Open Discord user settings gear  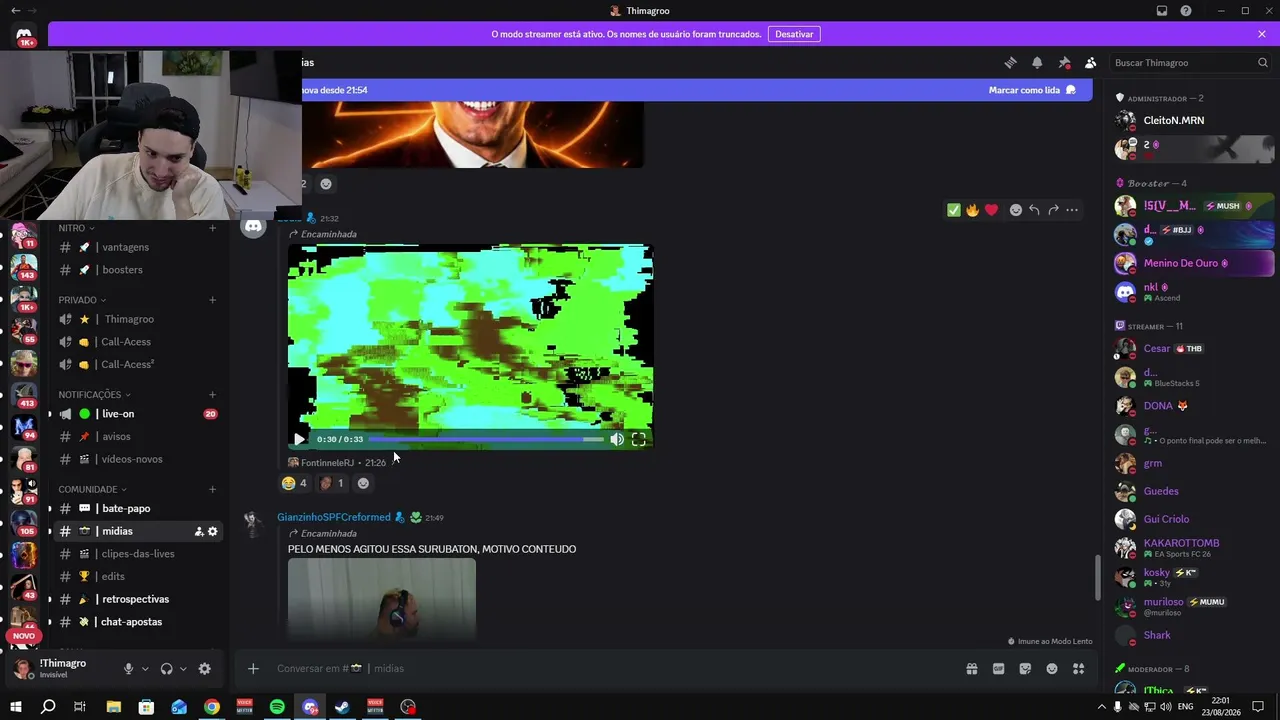(205, 669)
